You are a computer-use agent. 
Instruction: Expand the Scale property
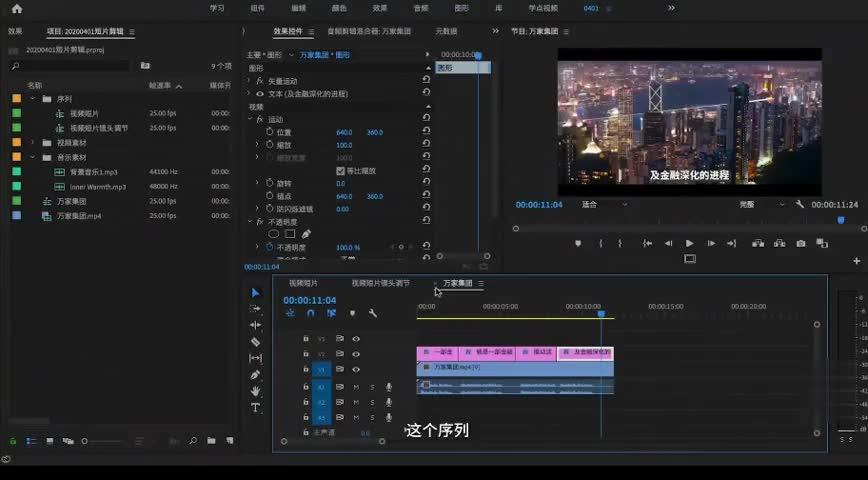click(257, 144)
